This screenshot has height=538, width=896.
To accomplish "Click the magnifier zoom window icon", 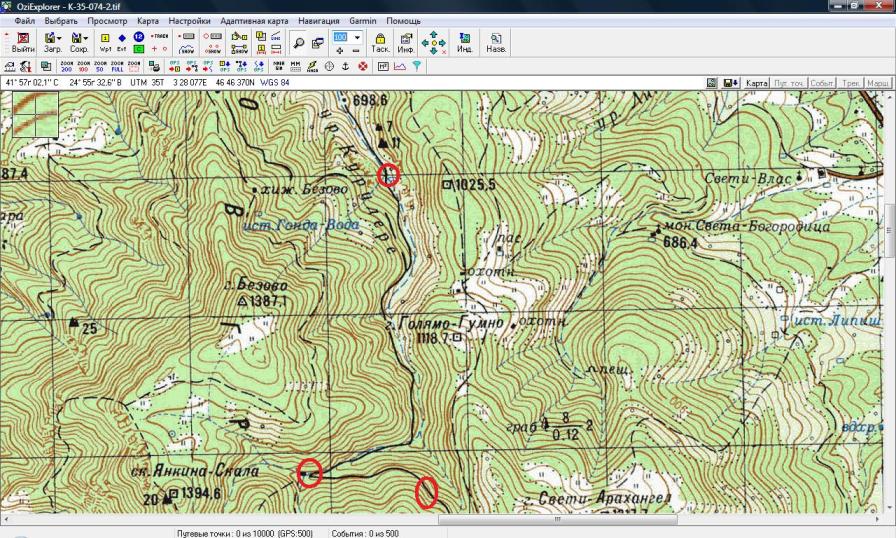I will 297,42.
